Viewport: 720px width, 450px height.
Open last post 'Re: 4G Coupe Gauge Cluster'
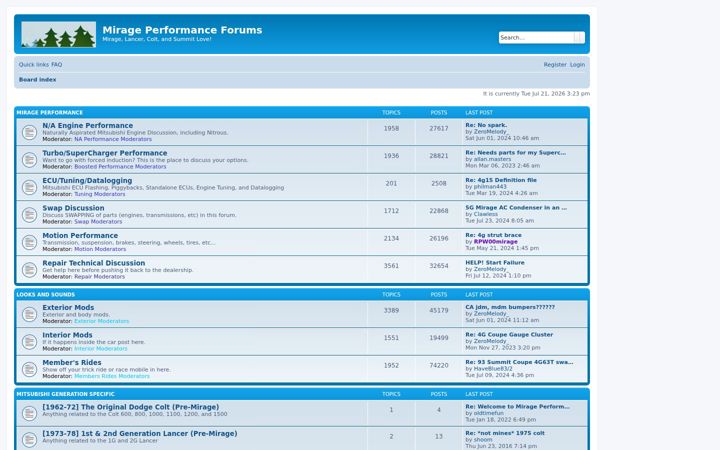509,335
